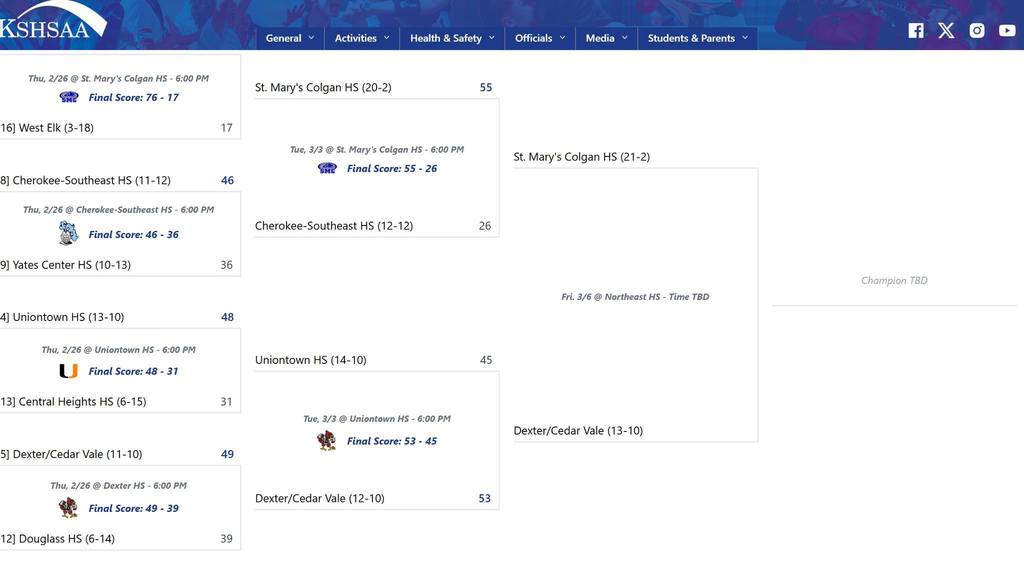Click the KSHSAA logo
Viewport: 1024px width, 567px height.
pyautogui.click(x=45, y=22)
